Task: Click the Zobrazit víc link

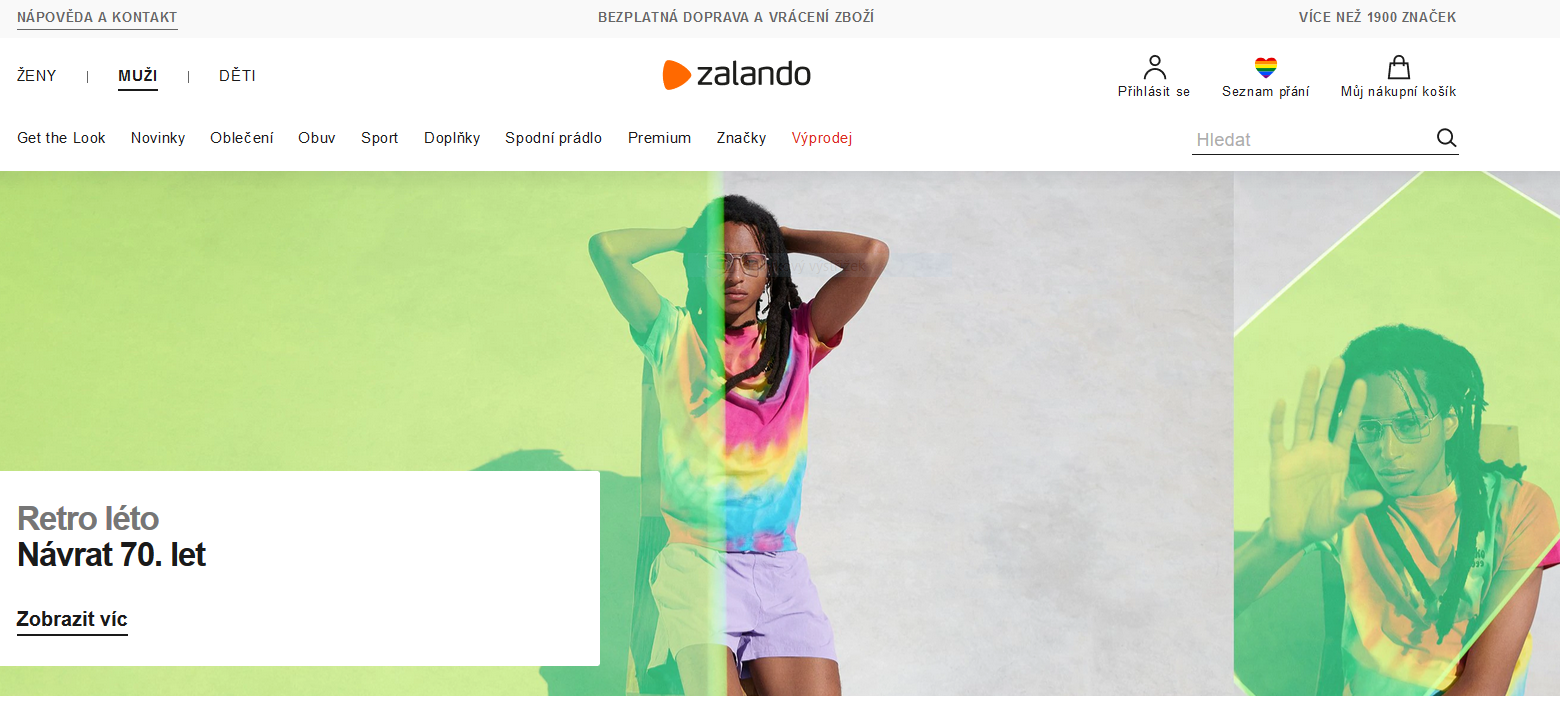Action: pyautogui.click(x=72, y=620)
